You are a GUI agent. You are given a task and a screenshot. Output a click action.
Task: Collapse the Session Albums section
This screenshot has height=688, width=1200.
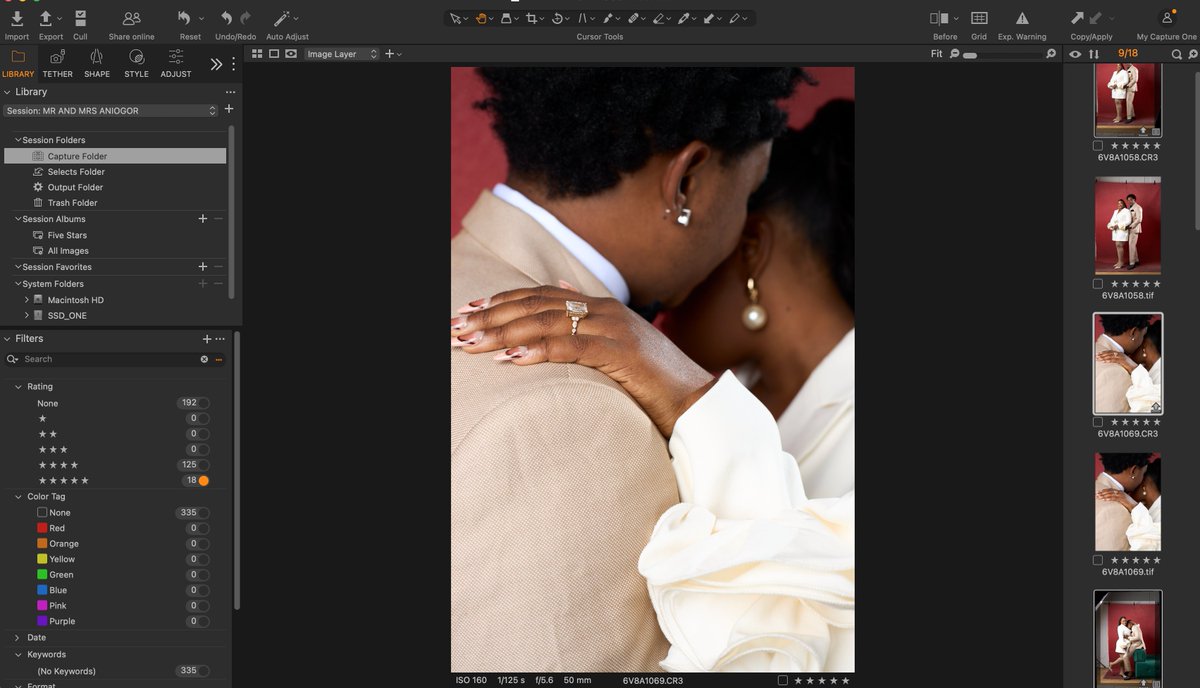coord(18,219)
